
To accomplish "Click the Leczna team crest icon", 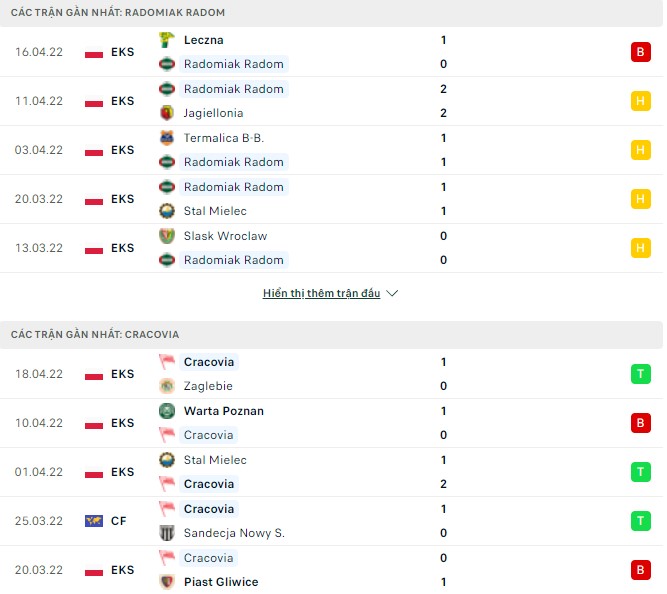I will tap(167, 40).
